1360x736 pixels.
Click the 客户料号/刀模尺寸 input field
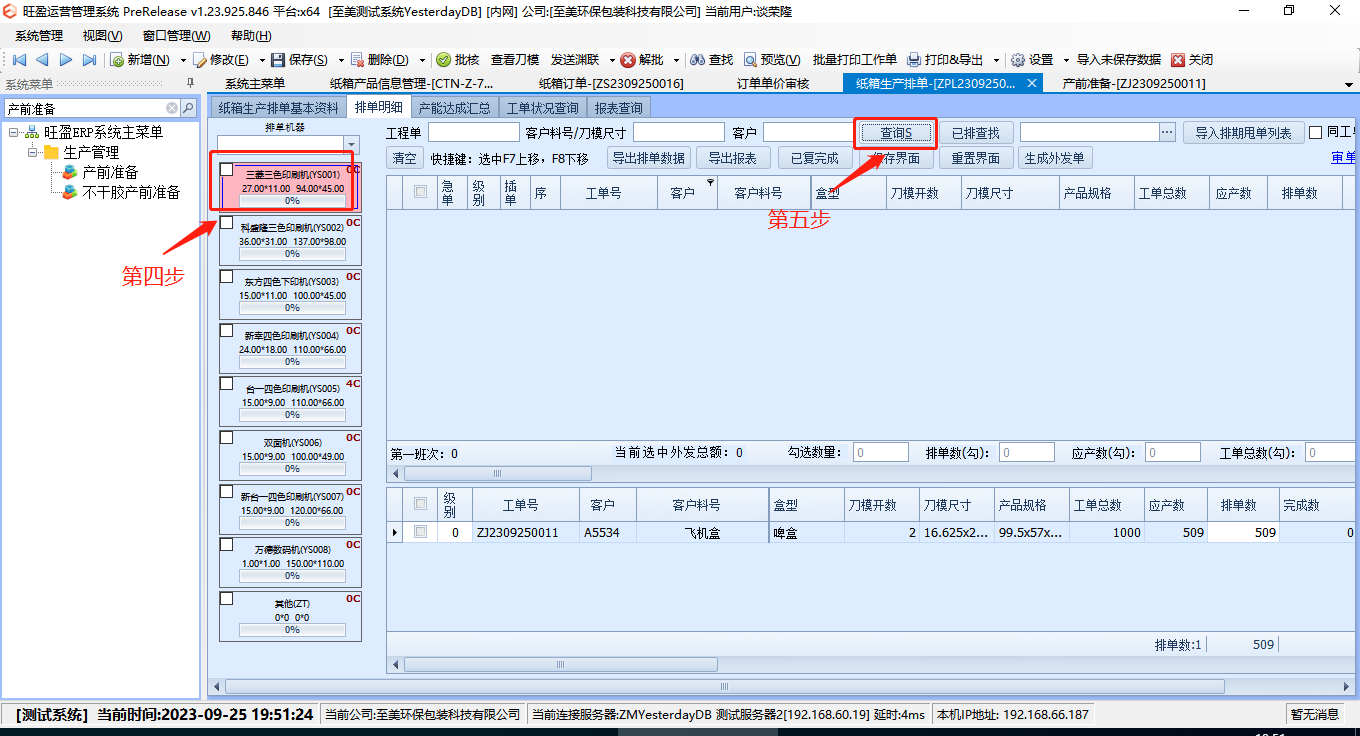pyautogui.click(x=678, y=132)
